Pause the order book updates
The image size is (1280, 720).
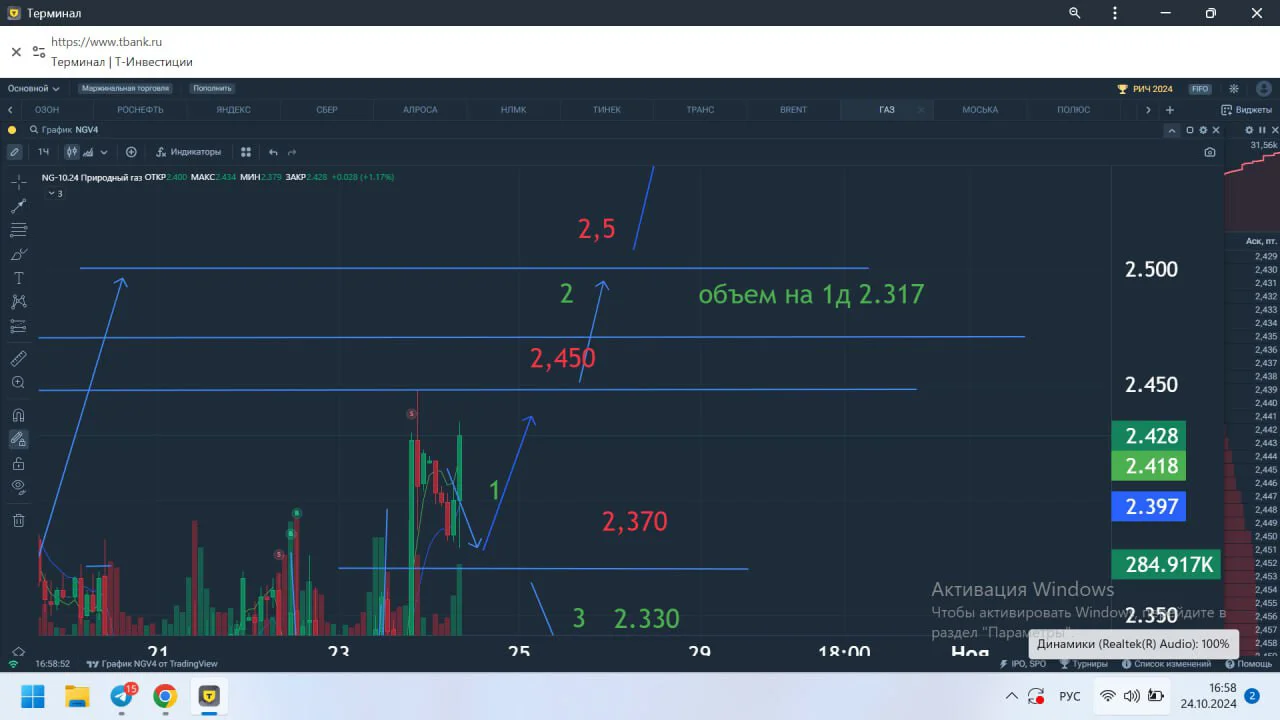[1263, 130]
